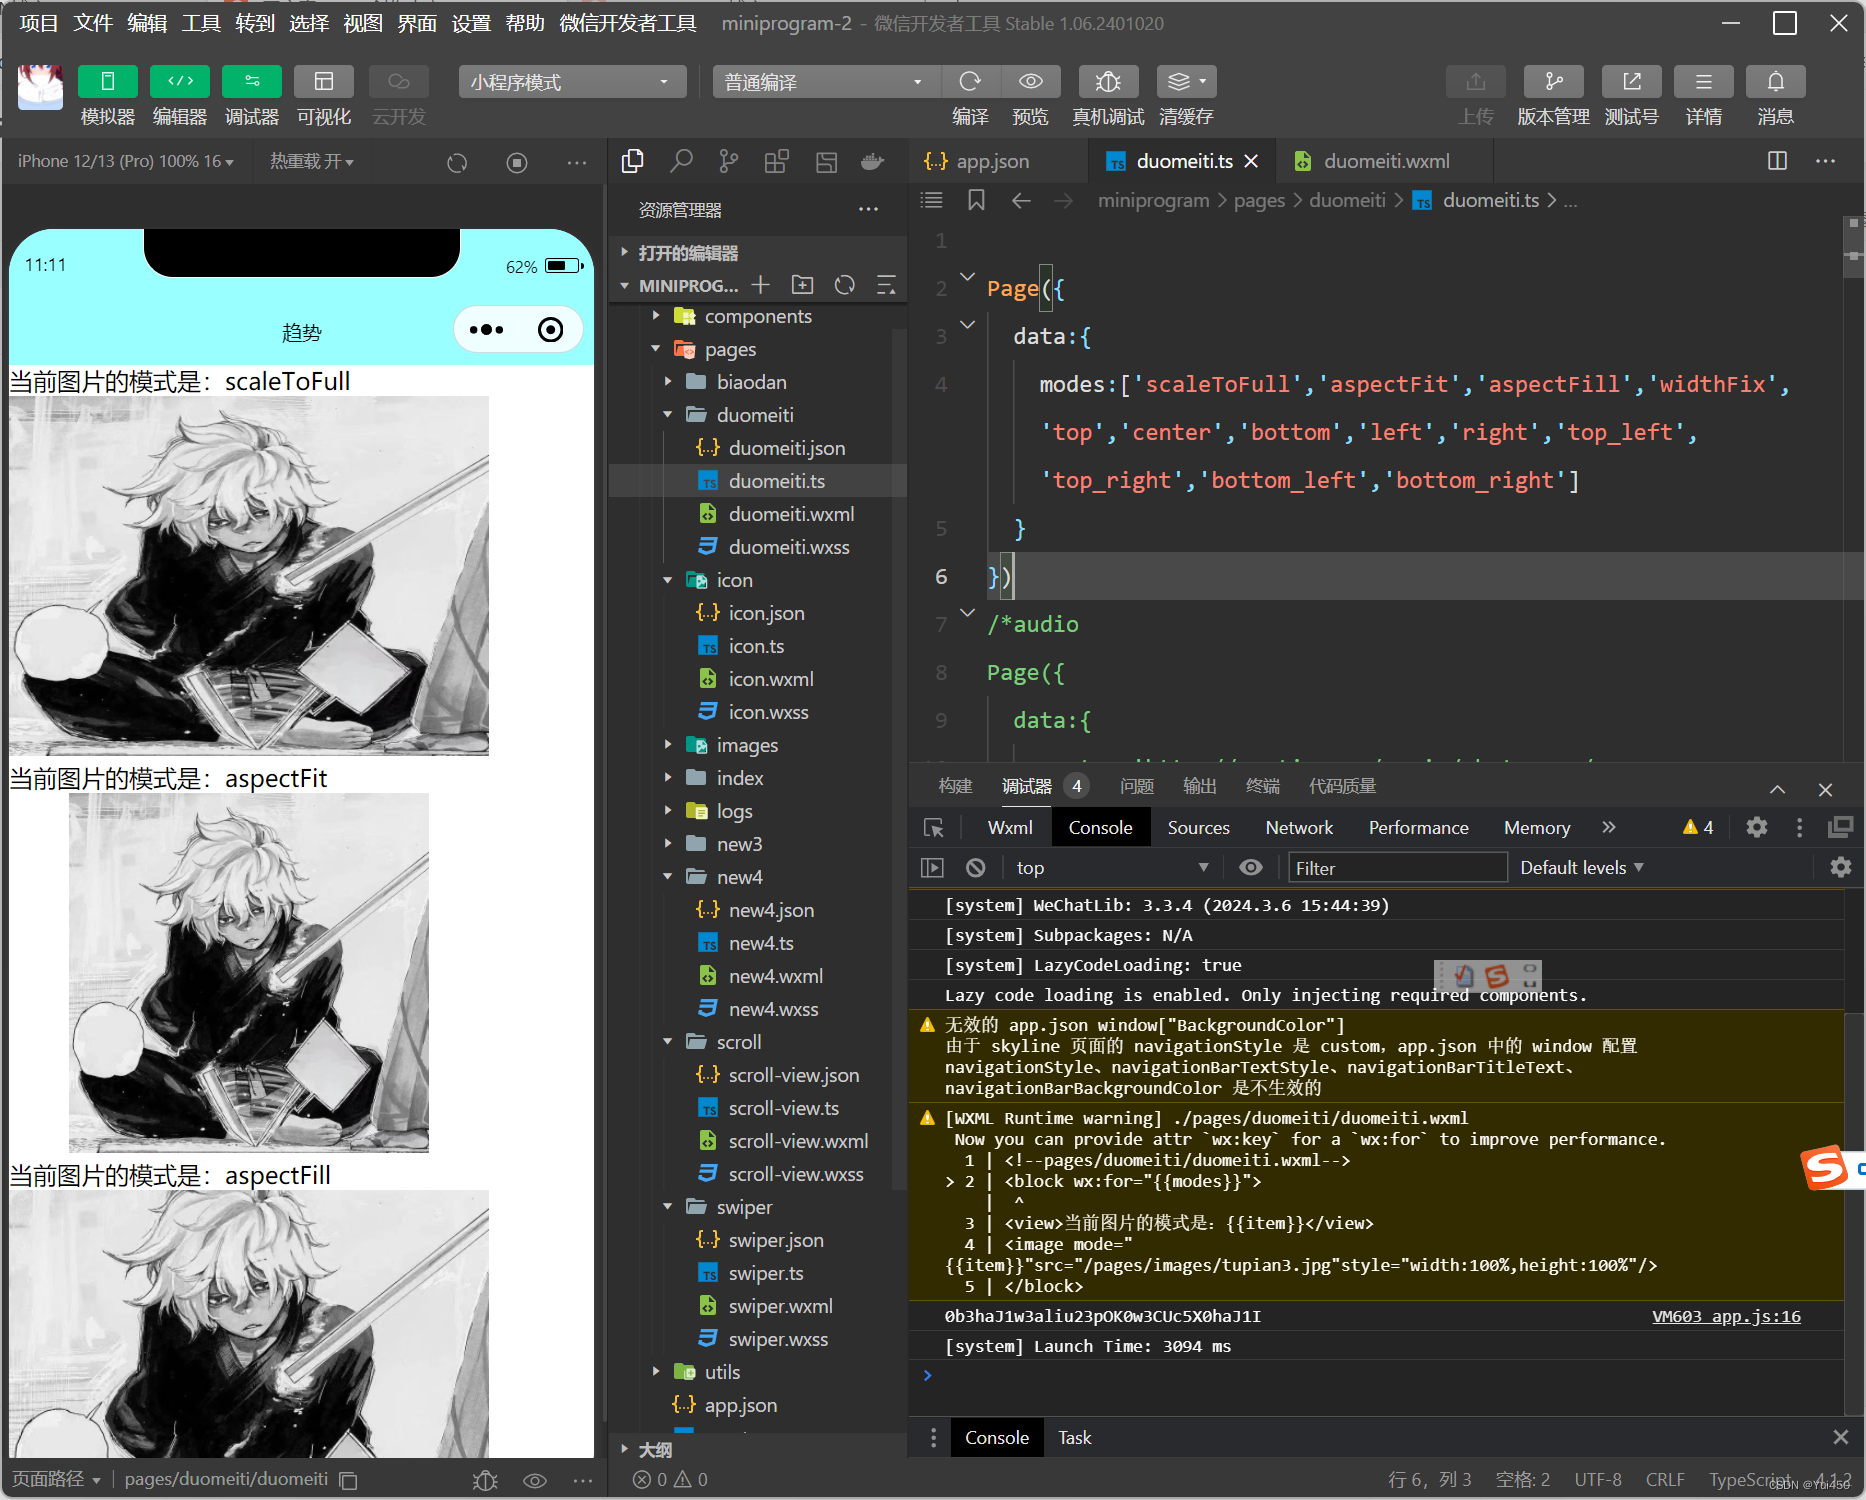
Task: Fold the audio comment at line 7
Action: 967,613
